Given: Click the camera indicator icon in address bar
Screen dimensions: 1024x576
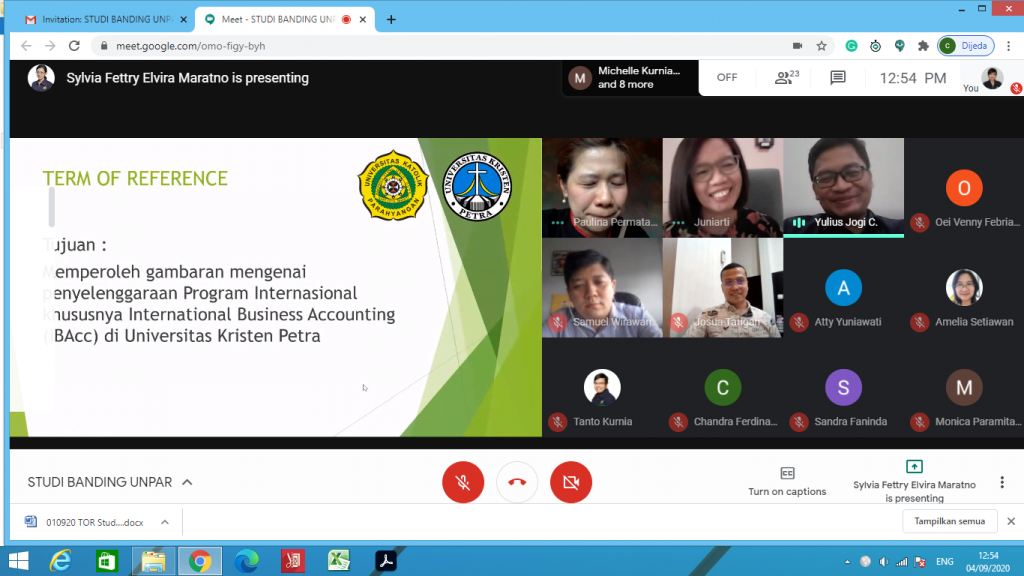Looking at the screenshot, I should point(797,46).
